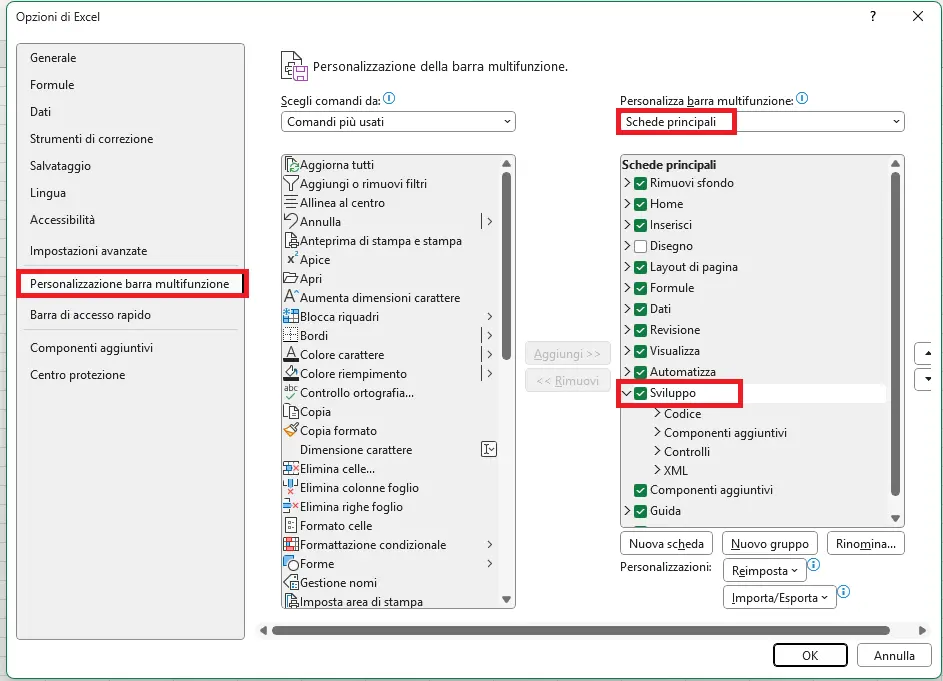The height and width of the screenshot is (681, 943).
Task: Click the Elimina colonne foglio icon
Action: 291,487
